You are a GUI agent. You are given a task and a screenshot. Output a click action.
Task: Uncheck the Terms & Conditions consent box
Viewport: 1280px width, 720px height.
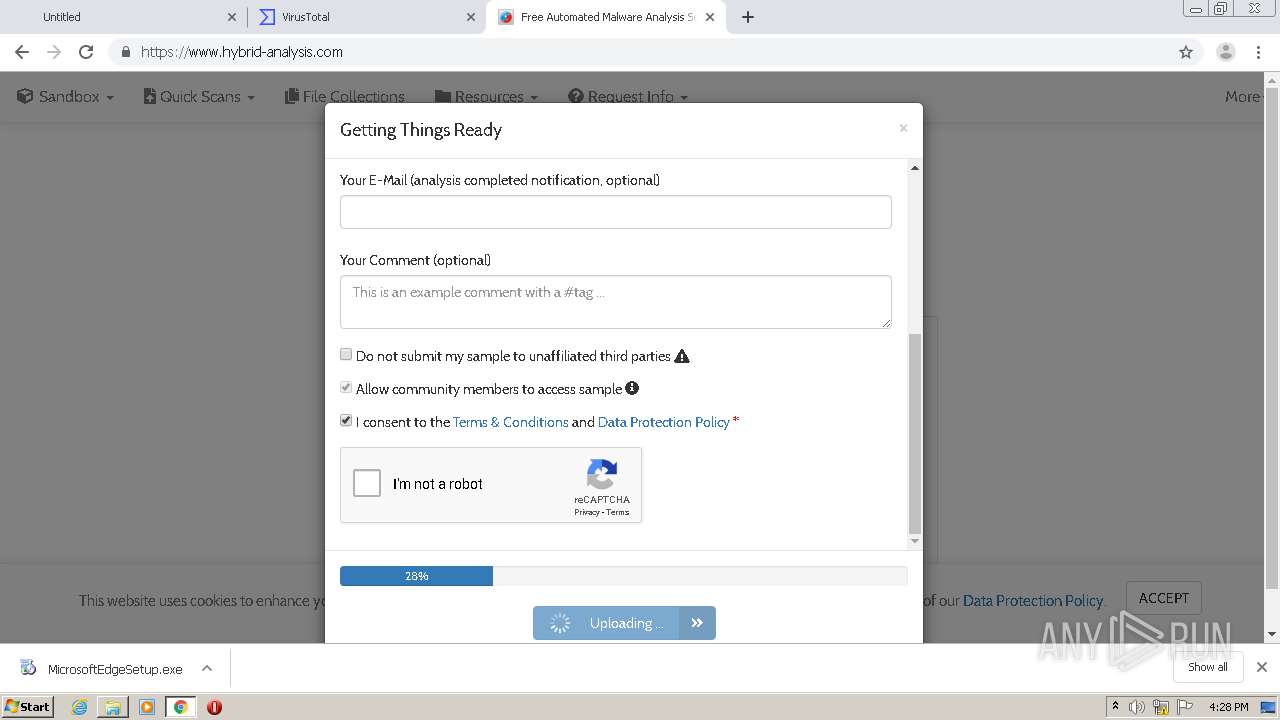click(346, 421)
